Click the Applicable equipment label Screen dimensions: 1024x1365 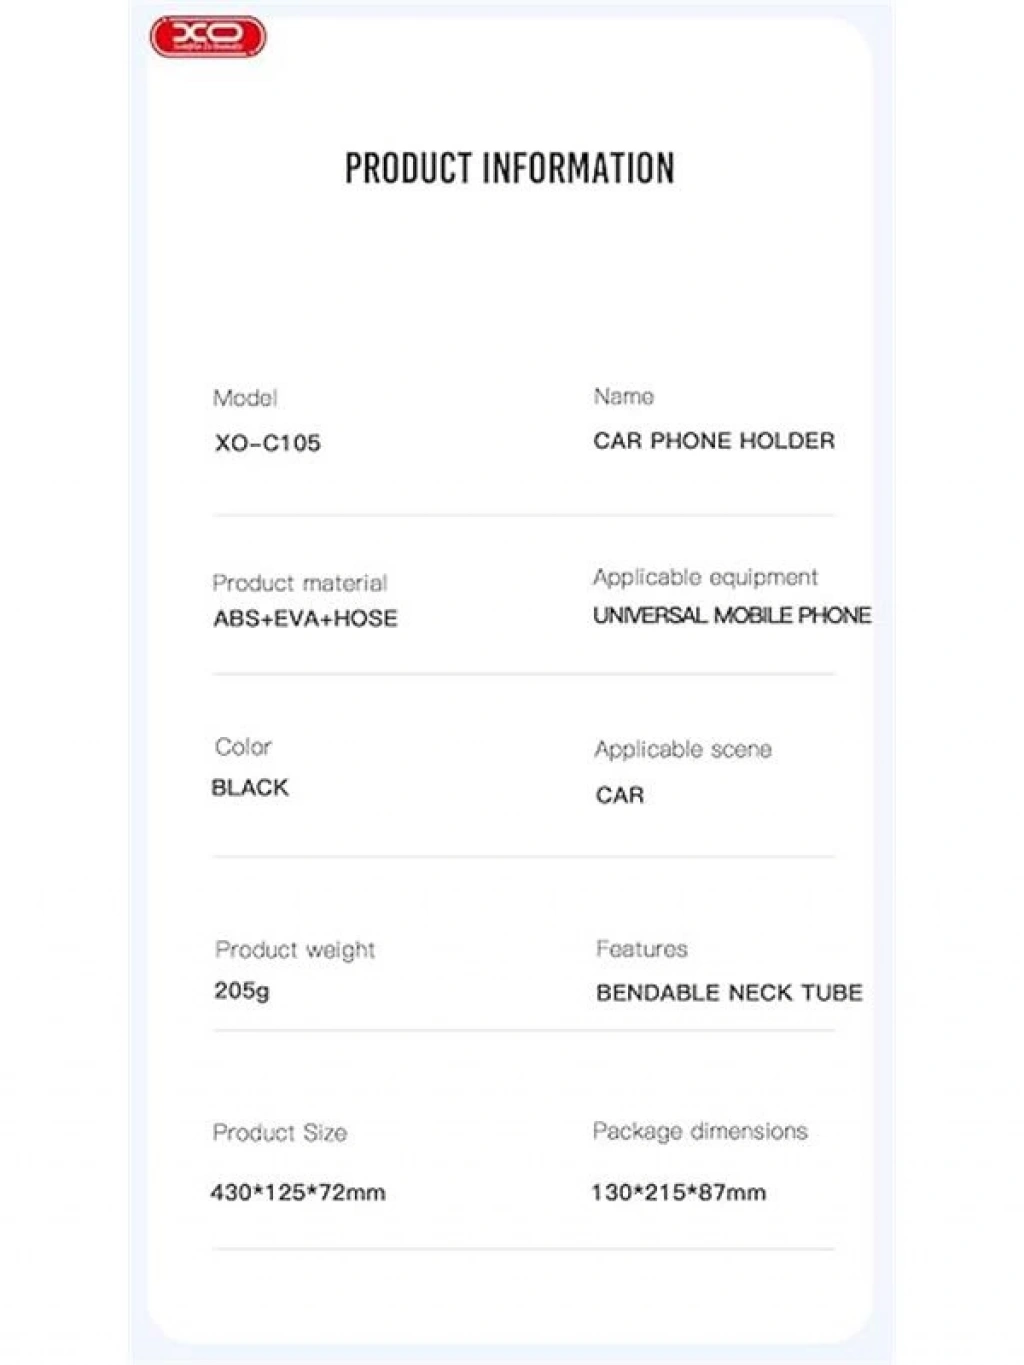point(705,577)
